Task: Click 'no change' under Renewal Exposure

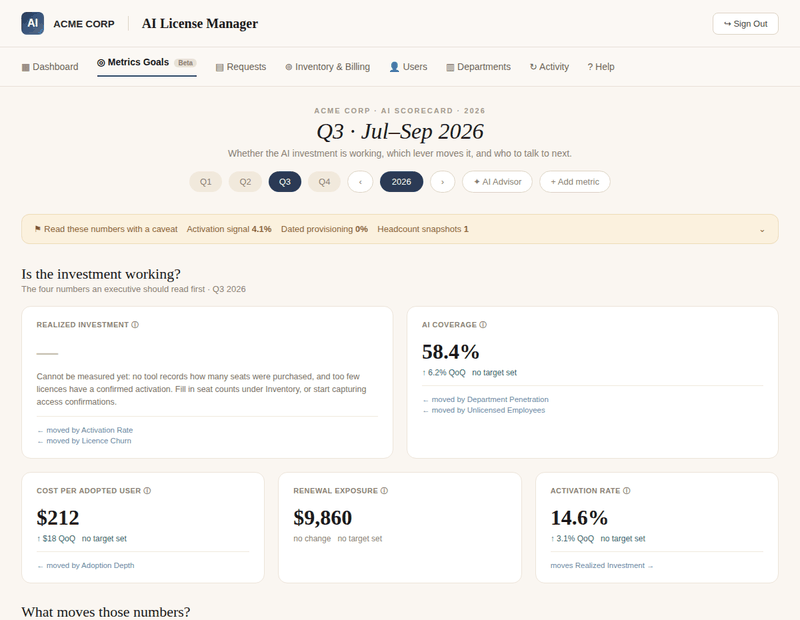Action: [312, 538]
